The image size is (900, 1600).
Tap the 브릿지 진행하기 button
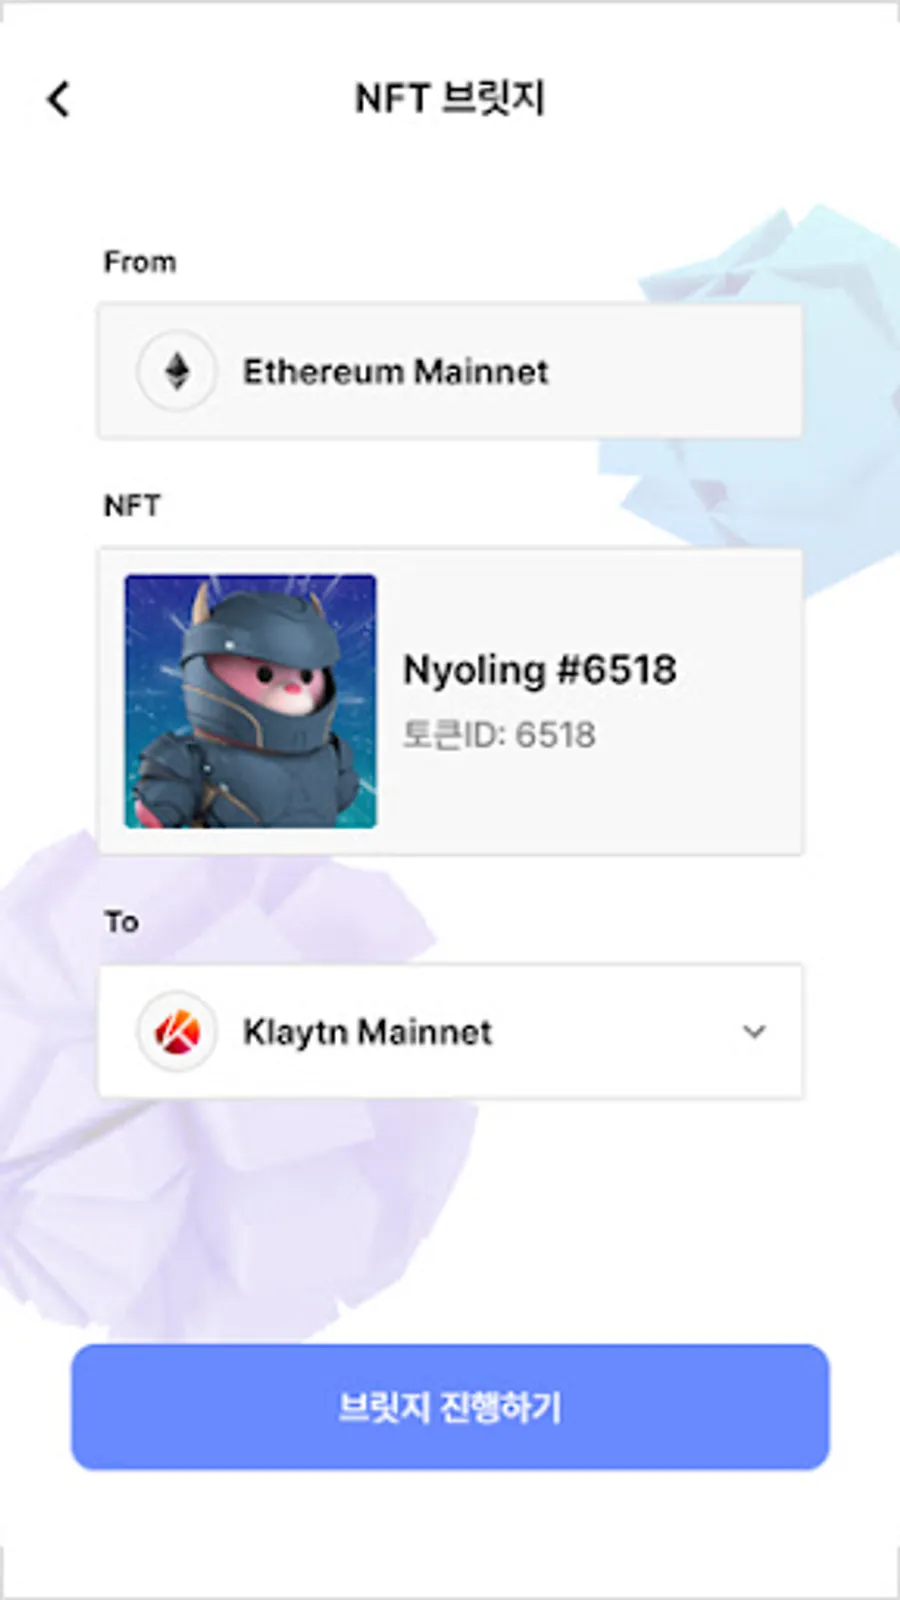[450, 1407]
